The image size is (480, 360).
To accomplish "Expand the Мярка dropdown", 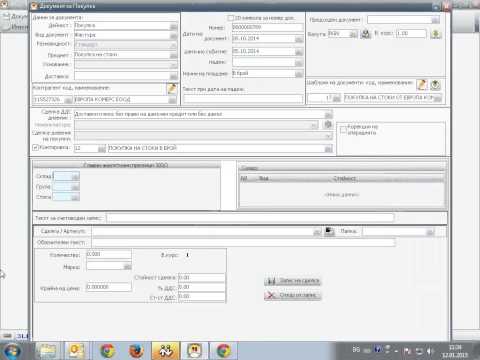I will [127, 266].
